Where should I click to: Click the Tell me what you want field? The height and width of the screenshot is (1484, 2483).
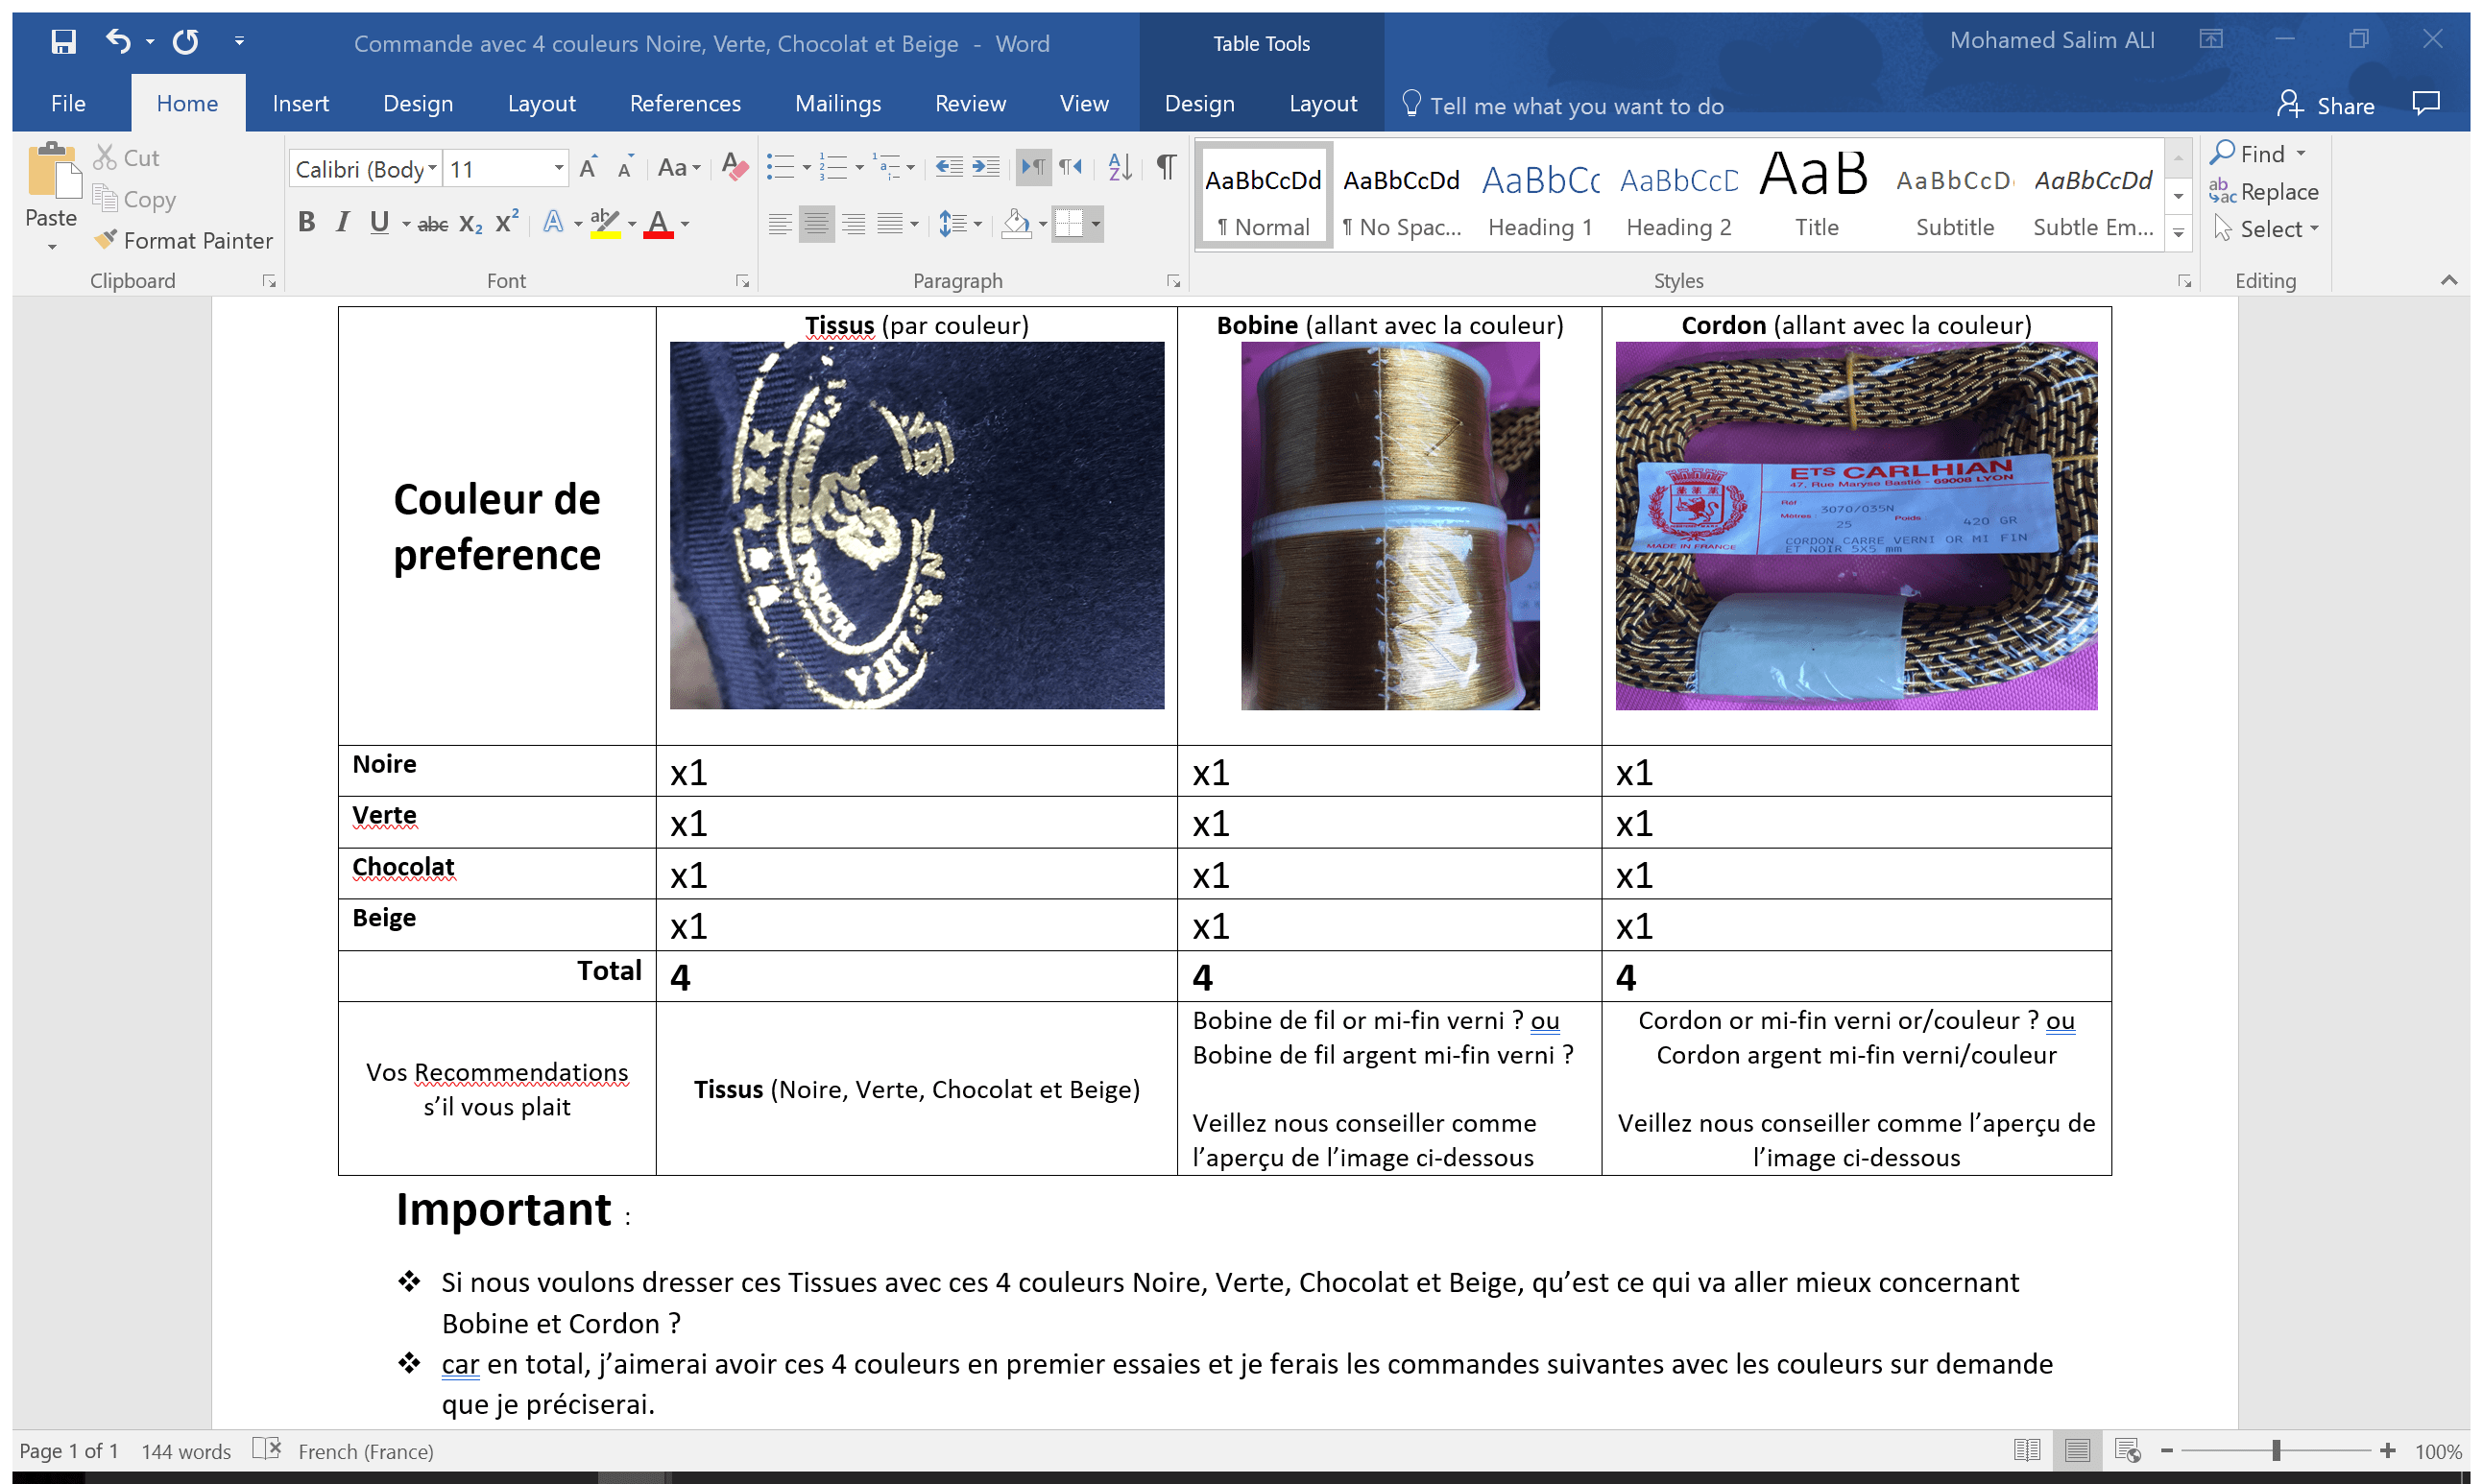pos(1576,106)
